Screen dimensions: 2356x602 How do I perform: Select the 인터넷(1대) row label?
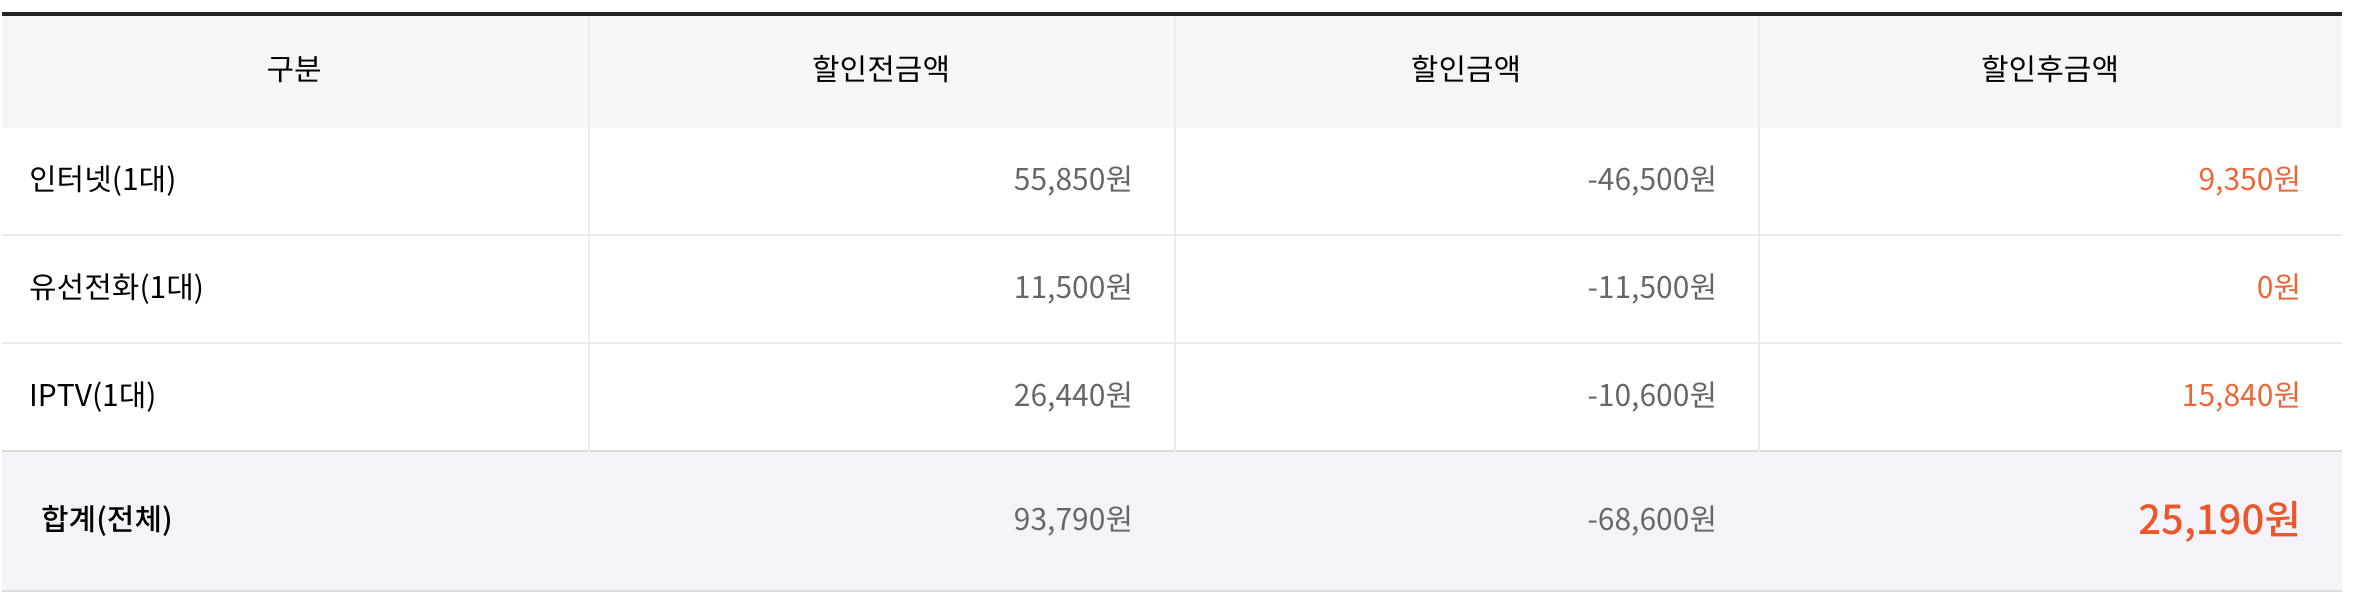pyautogui.click(x=102, y=179)
